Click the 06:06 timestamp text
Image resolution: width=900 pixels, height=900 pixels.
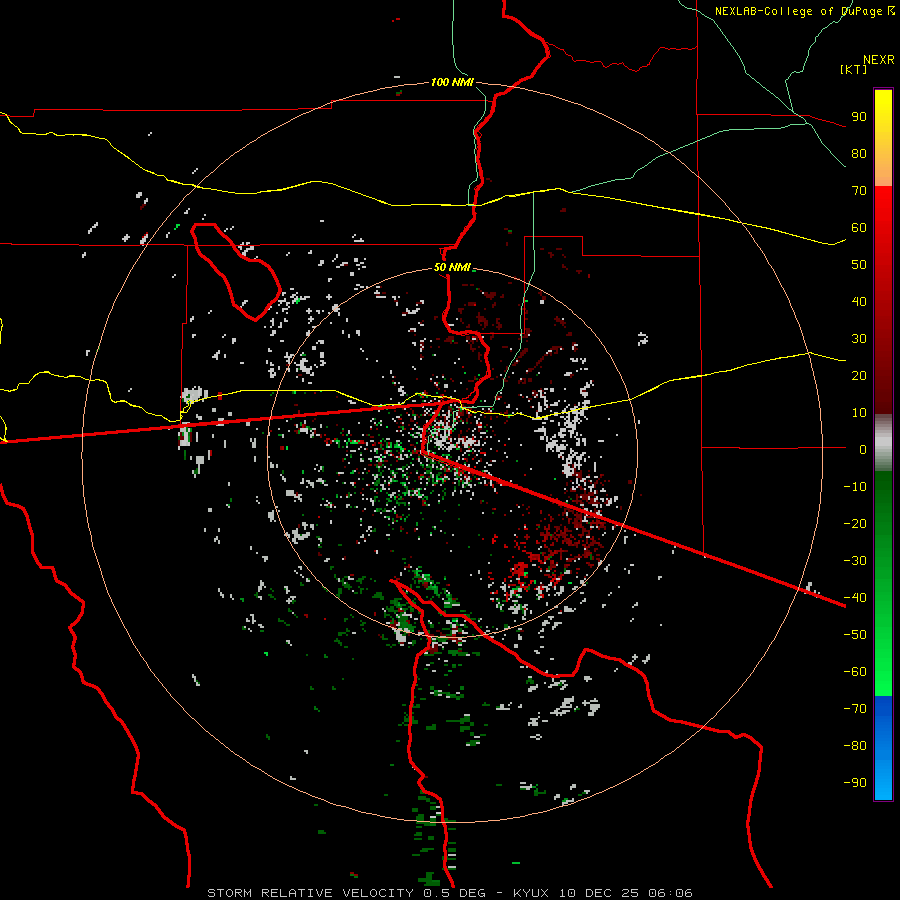click(670, 893)
